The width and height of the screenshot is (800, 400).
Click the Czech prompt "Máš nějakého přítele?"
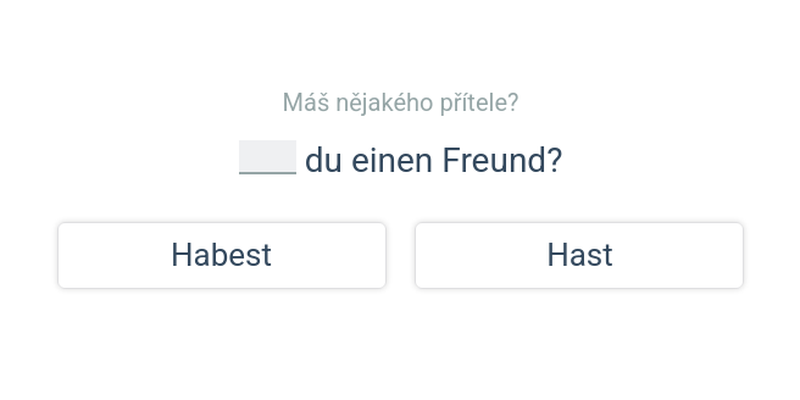pyautogui.click(x=400, y=102)
